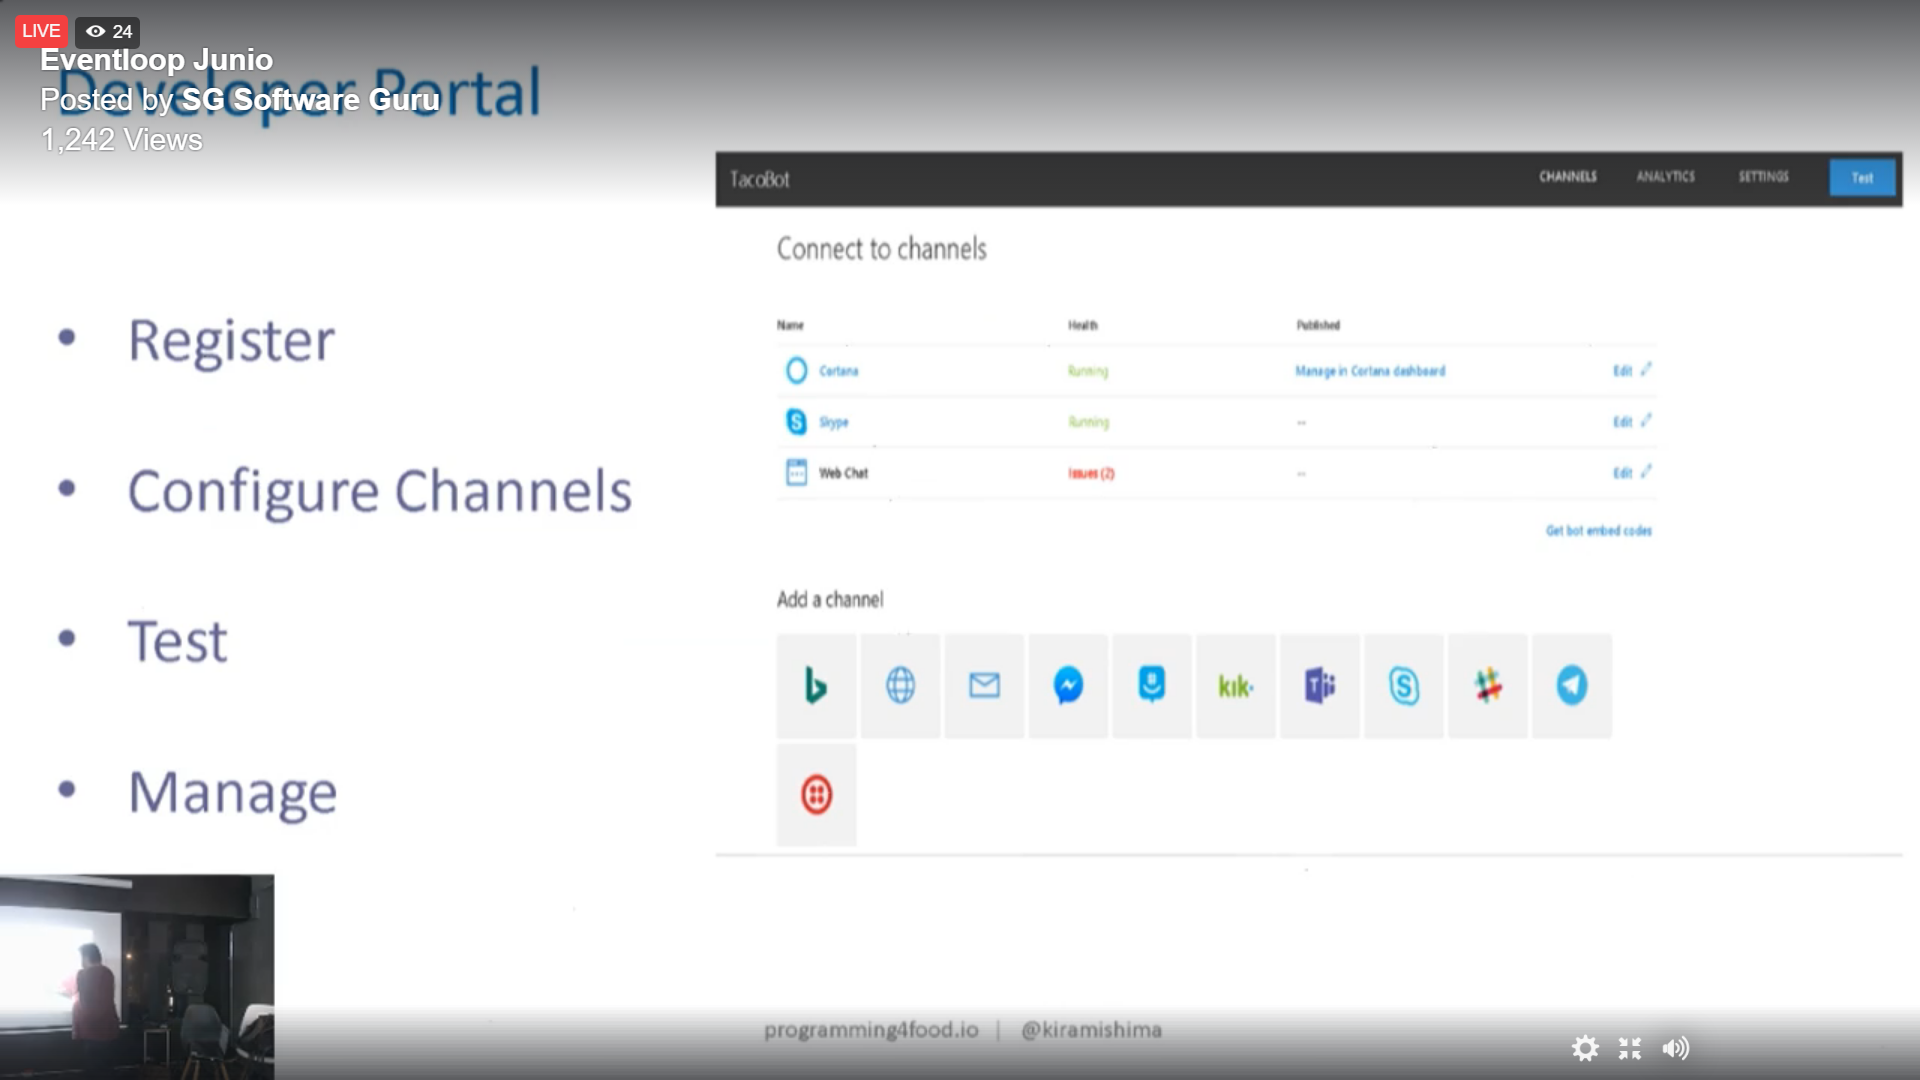Click the @kiramishima handle
1920x1080 pixels.
1091,1030
